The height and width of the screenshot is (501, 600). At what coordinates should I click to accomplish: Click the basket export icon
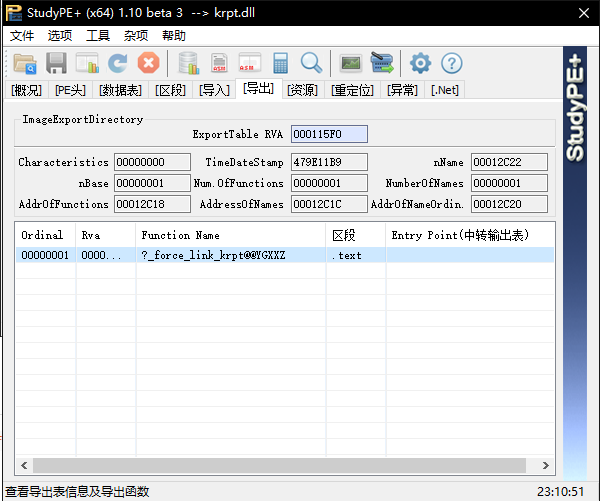click(x=382, y=63)
